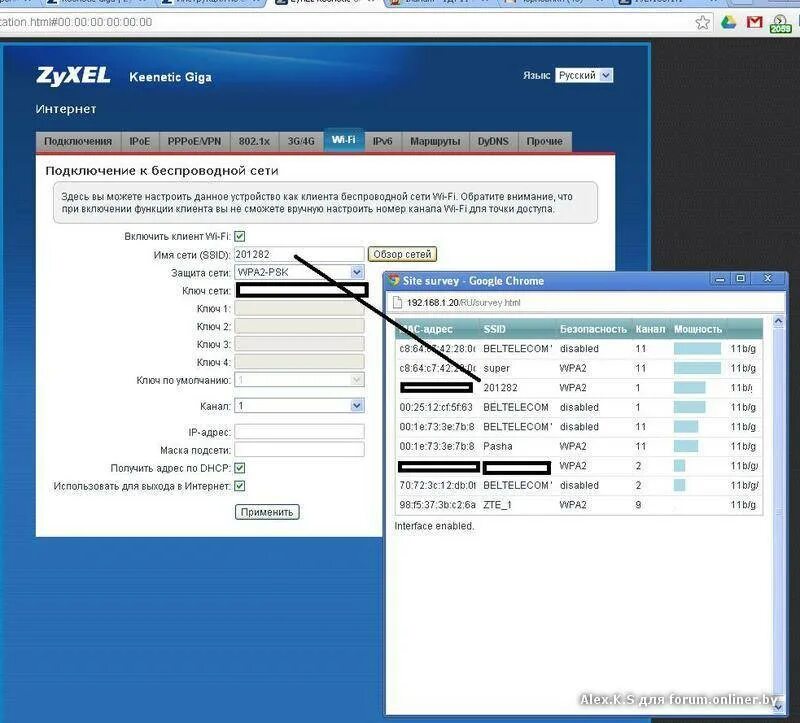Viewport: 800px width, 723px height.
Task: Click Site survey page document icon
Action: coord(397,303)
